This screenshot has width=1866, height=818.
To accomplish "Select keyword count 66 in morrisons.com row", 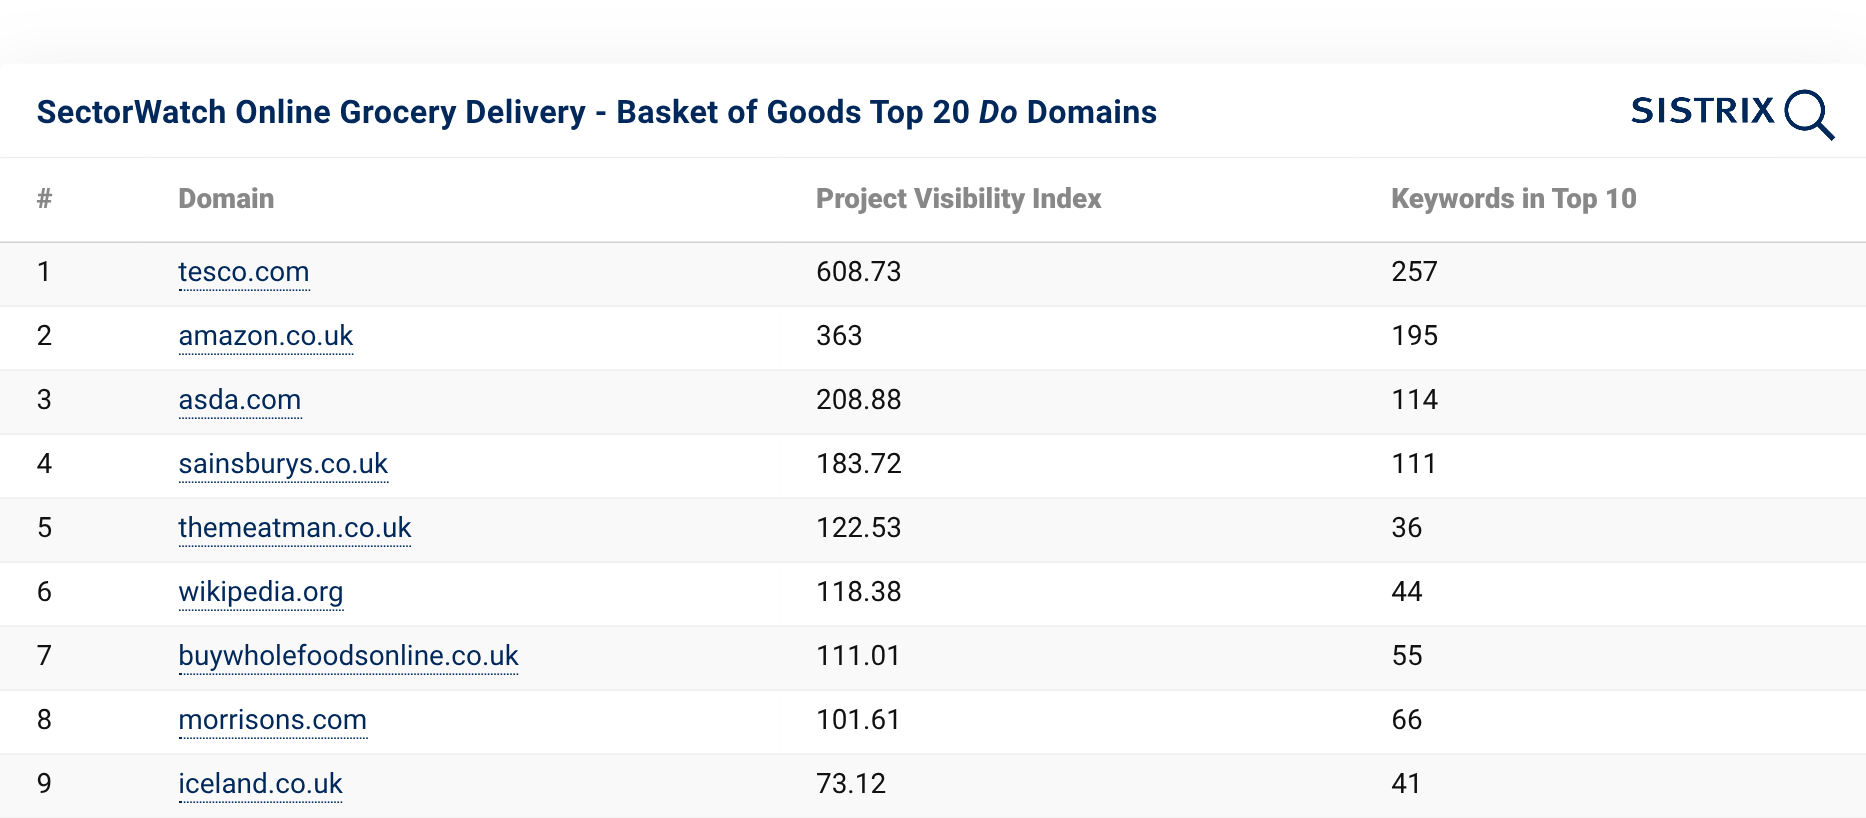I will (x=1407, y=720).
